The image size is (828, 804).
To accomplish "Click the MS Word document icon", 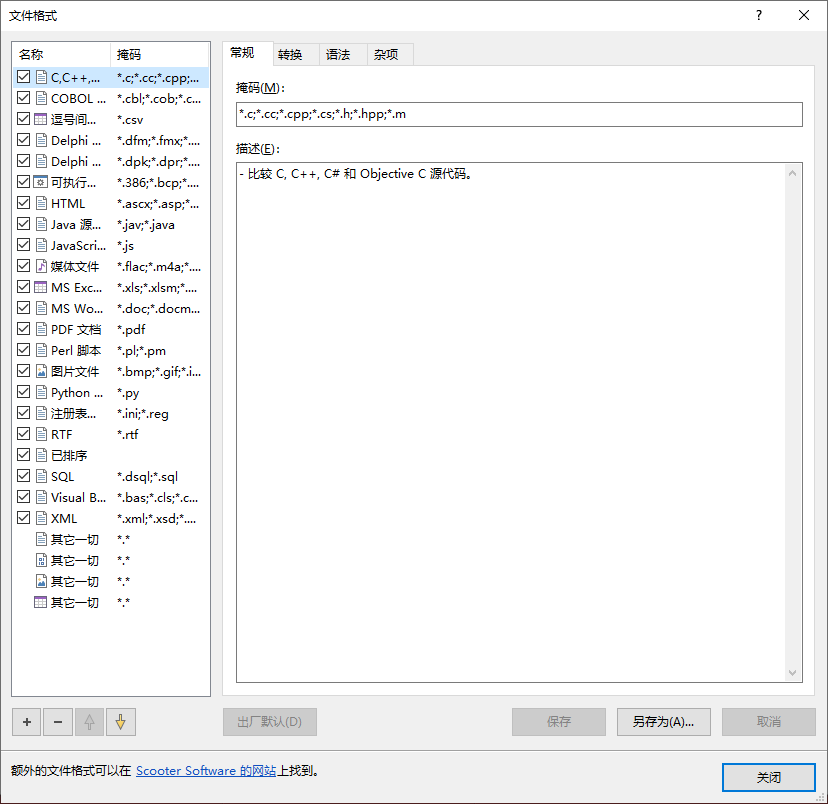I will pyautogui.click(x=41, y=308).
